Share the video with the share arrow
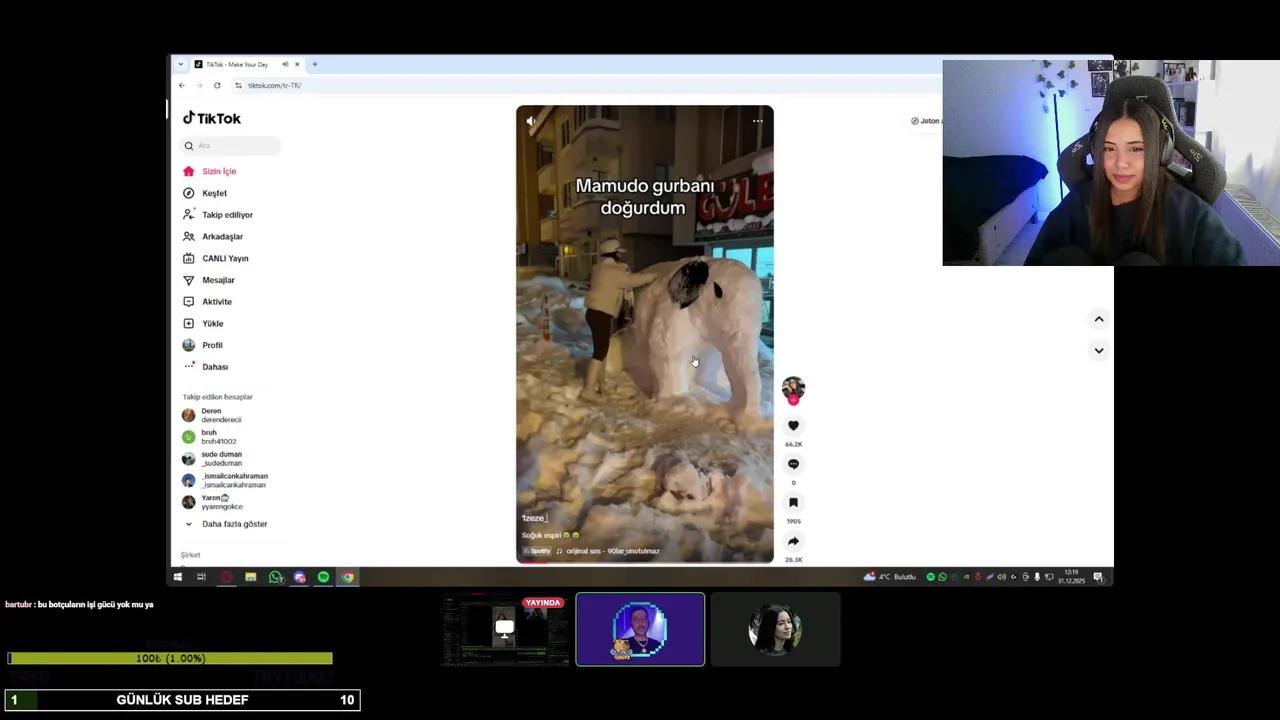Viewport: 1280px width, 720px height. point(793,541)
